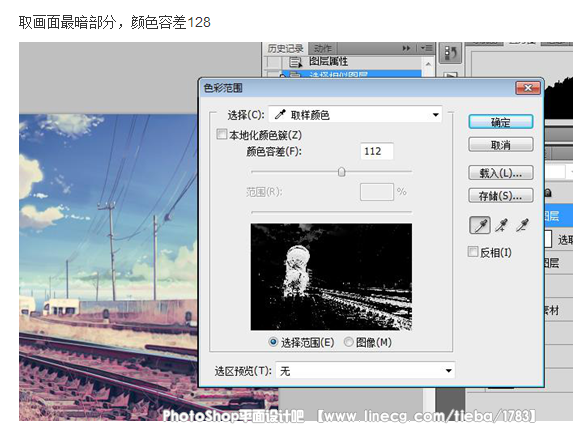Close the 色彩范围 dialog
586x433 pixels.
pos(528,88)
